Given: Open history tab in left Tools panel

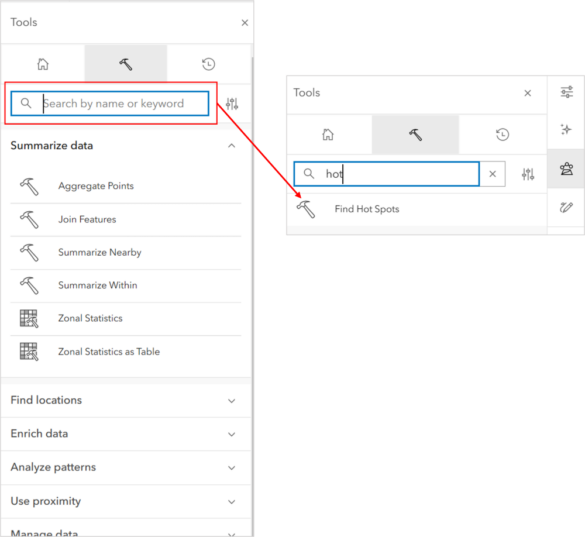Looking at the screenshot, I should pyautogui.click(x=209, y=64).
